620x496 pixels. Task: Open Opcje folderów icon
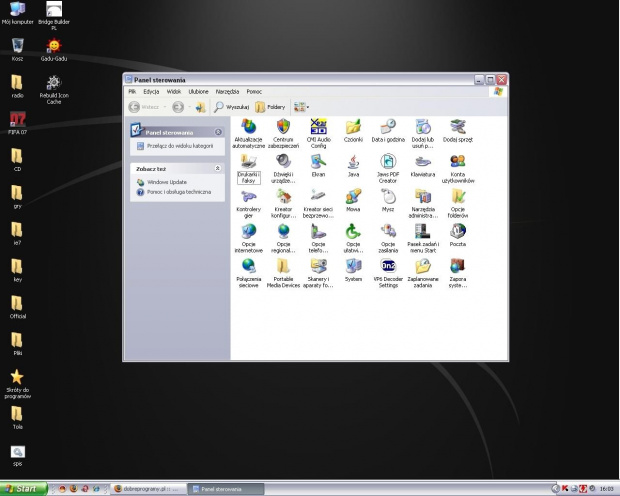point(457,203)
